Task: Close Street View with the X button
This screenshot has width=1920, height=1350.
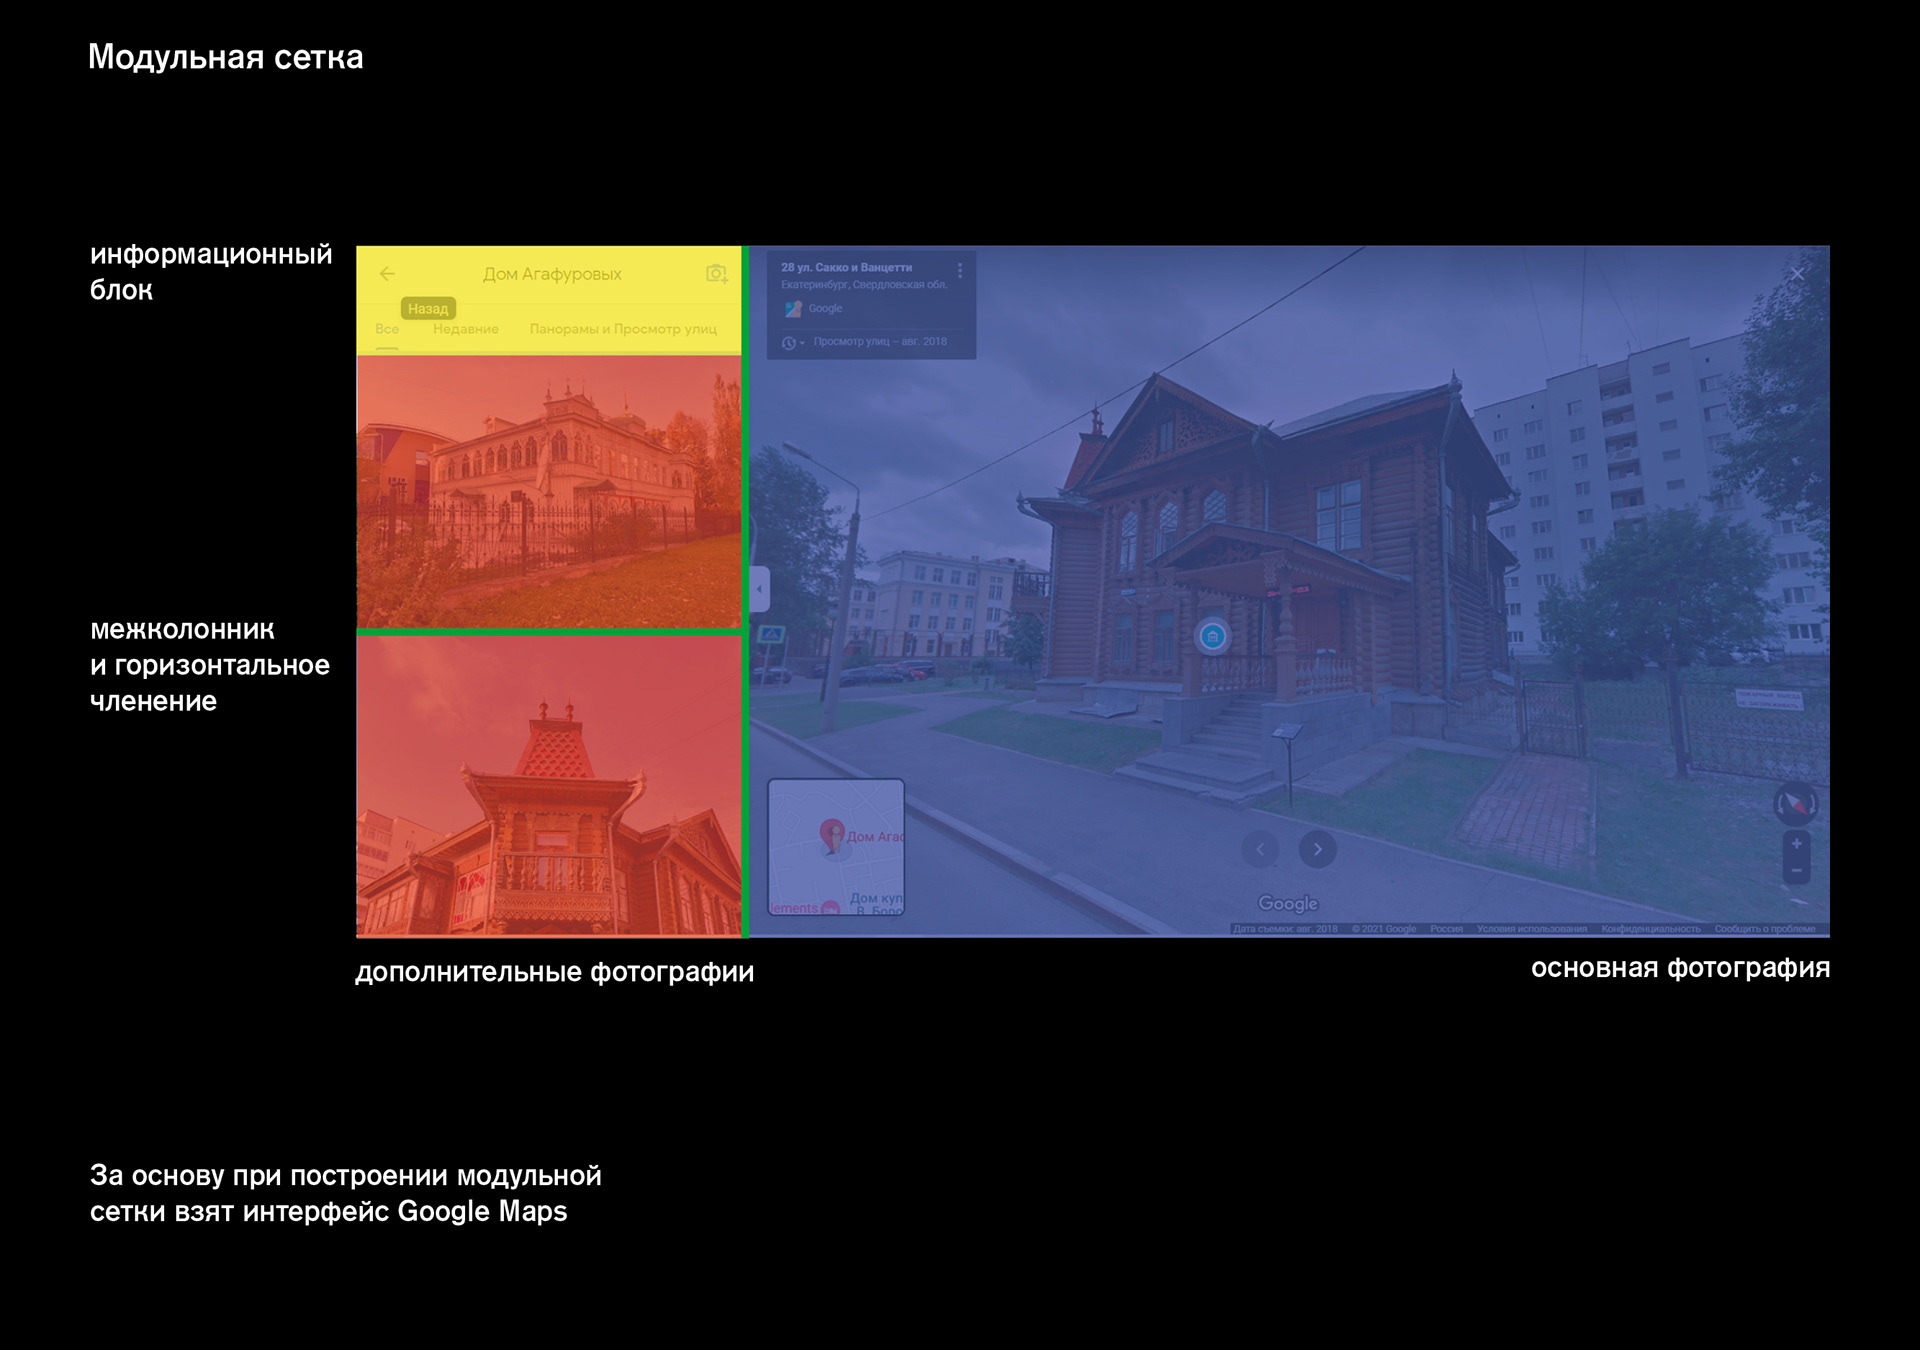Action: 1797,273
